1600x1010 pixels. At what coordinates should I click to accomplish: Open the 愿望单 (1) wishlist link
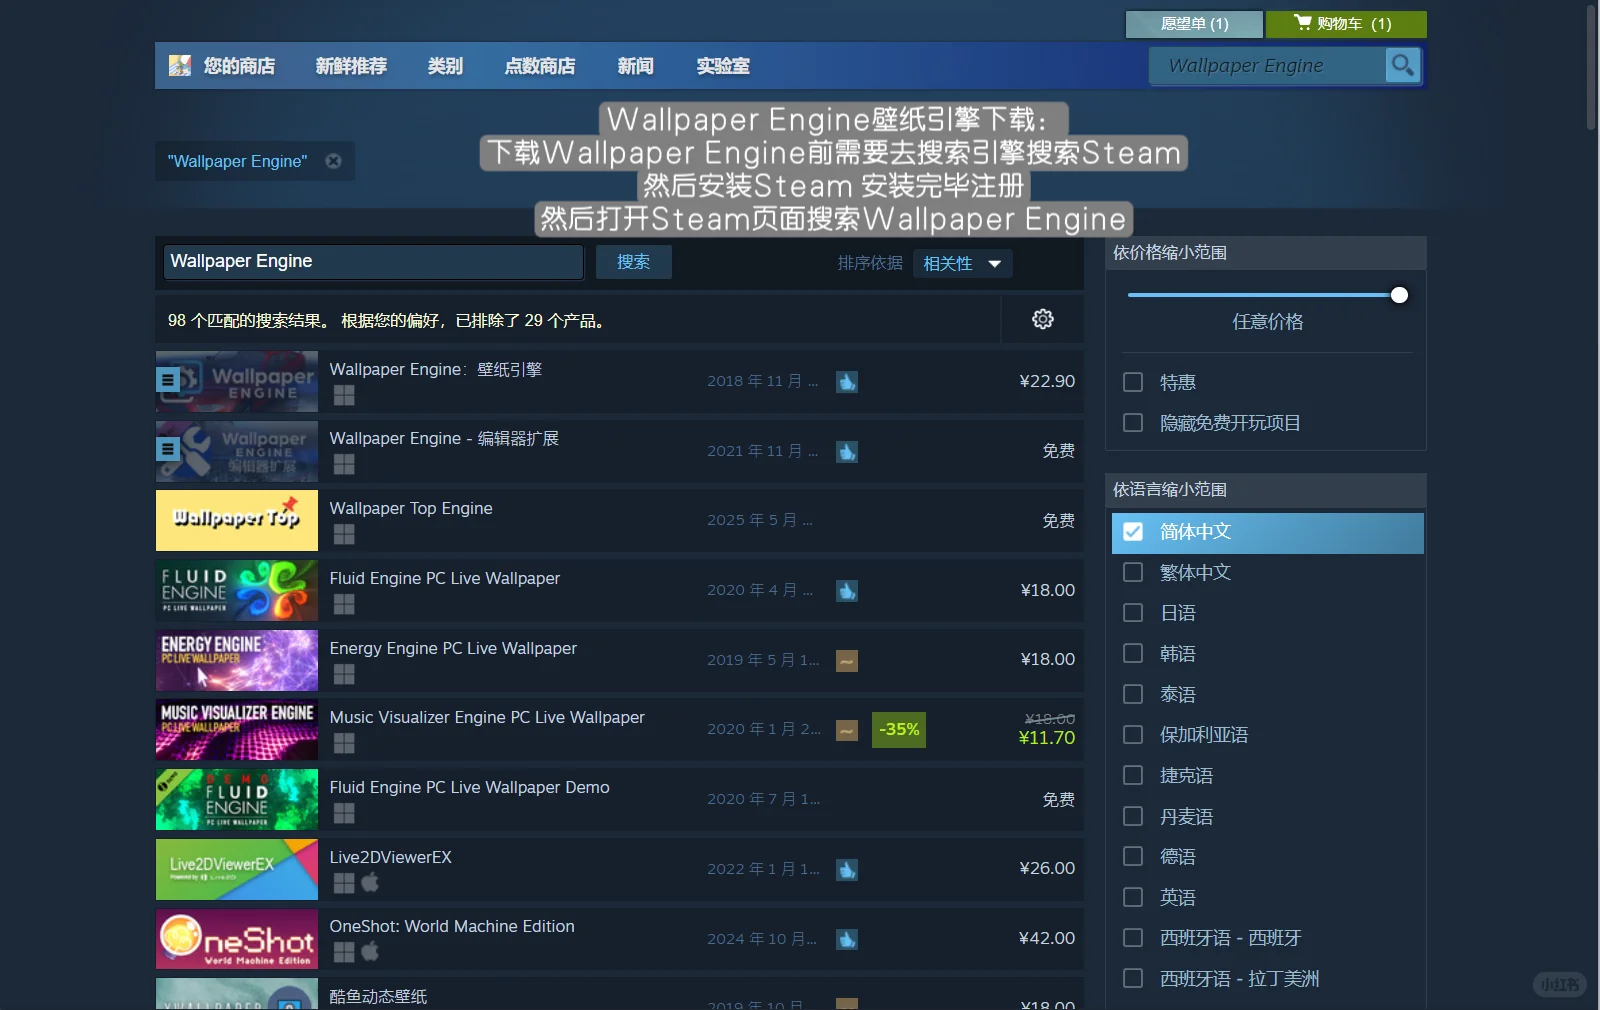(x=1193, y=23)
